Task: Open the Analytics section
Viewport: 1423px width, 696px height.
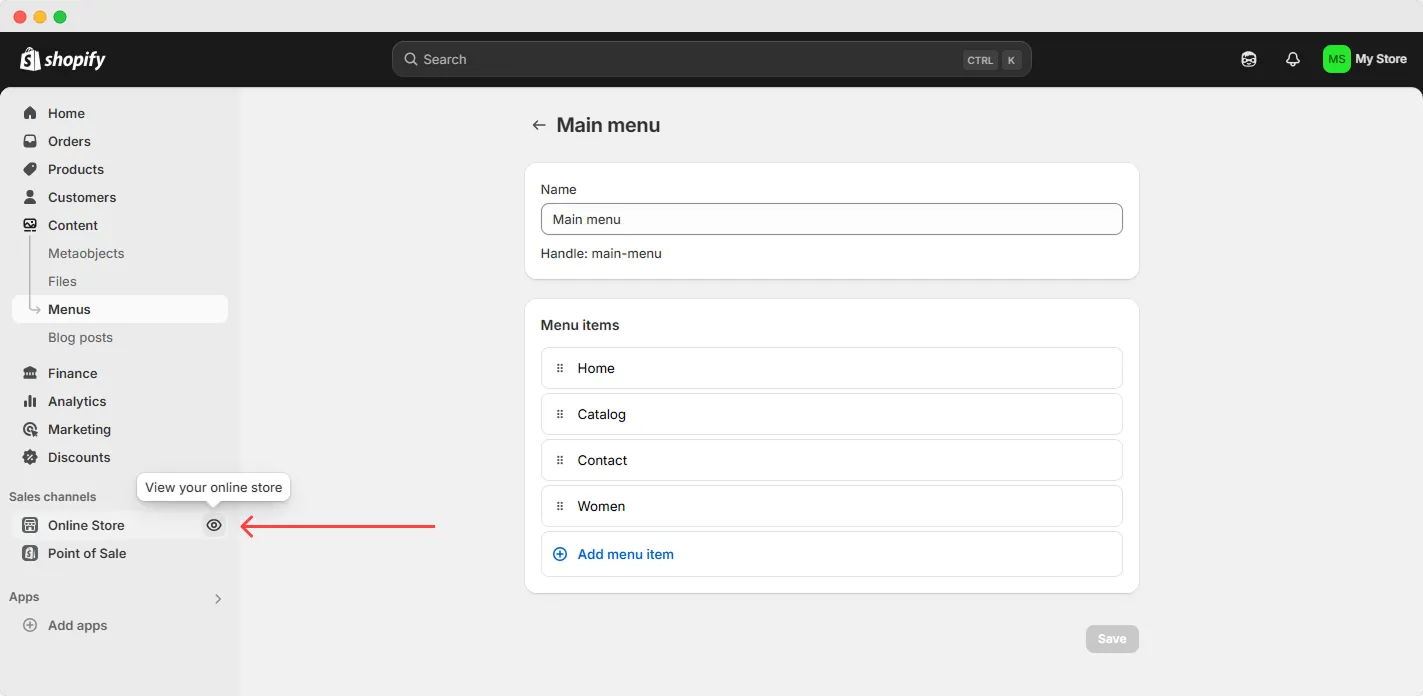Action: [x=77, y=401]
